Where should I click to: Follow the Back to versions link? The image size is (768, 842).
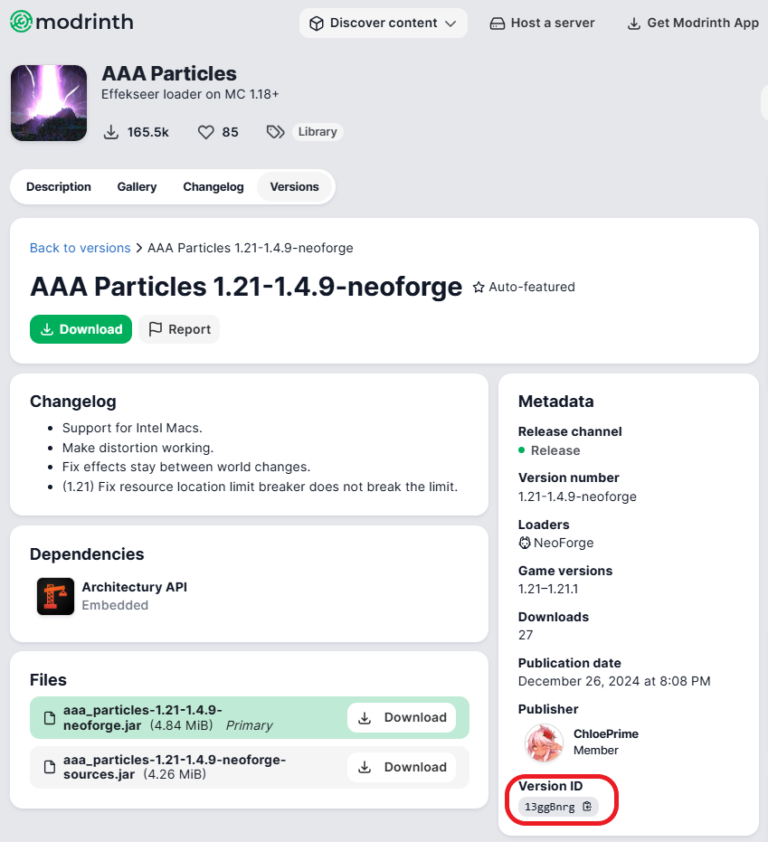[80, 247]
